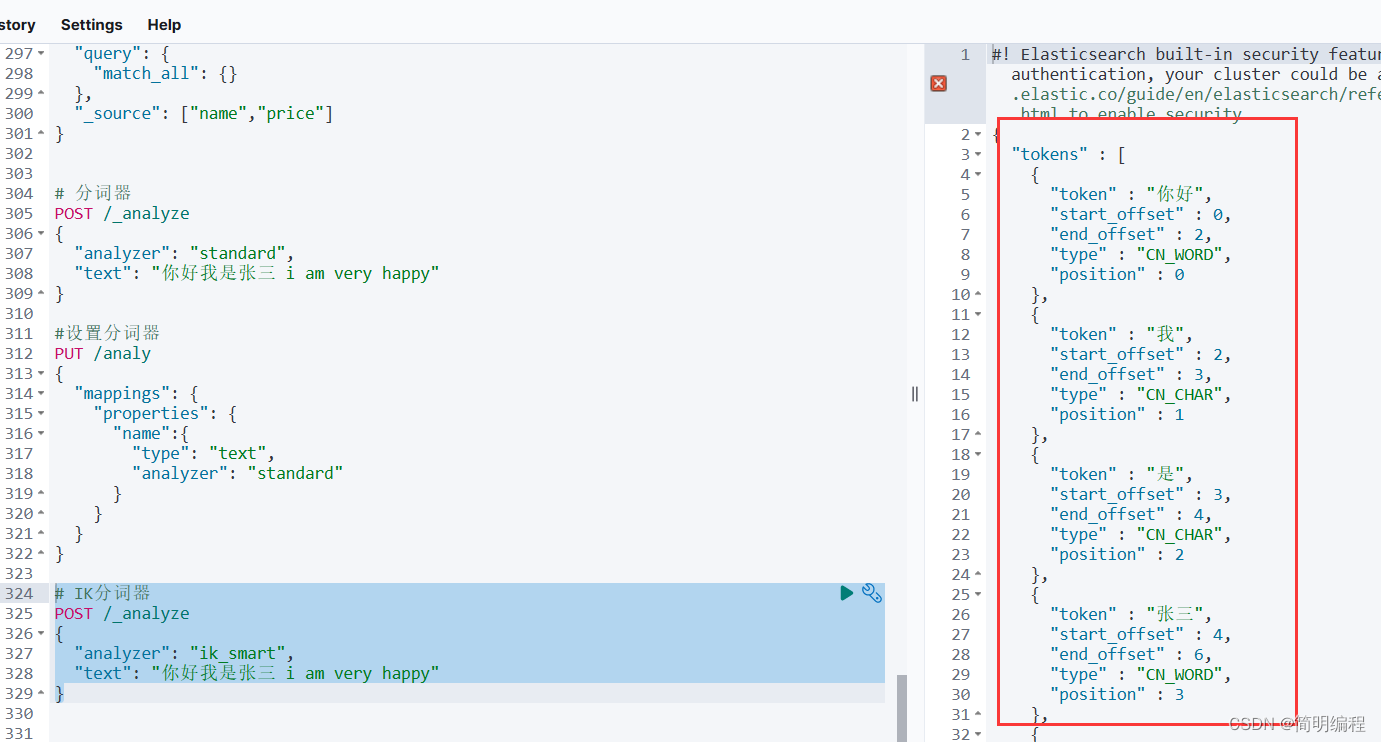Toggle fold marker at response line 10

click(x=978, y=294)
